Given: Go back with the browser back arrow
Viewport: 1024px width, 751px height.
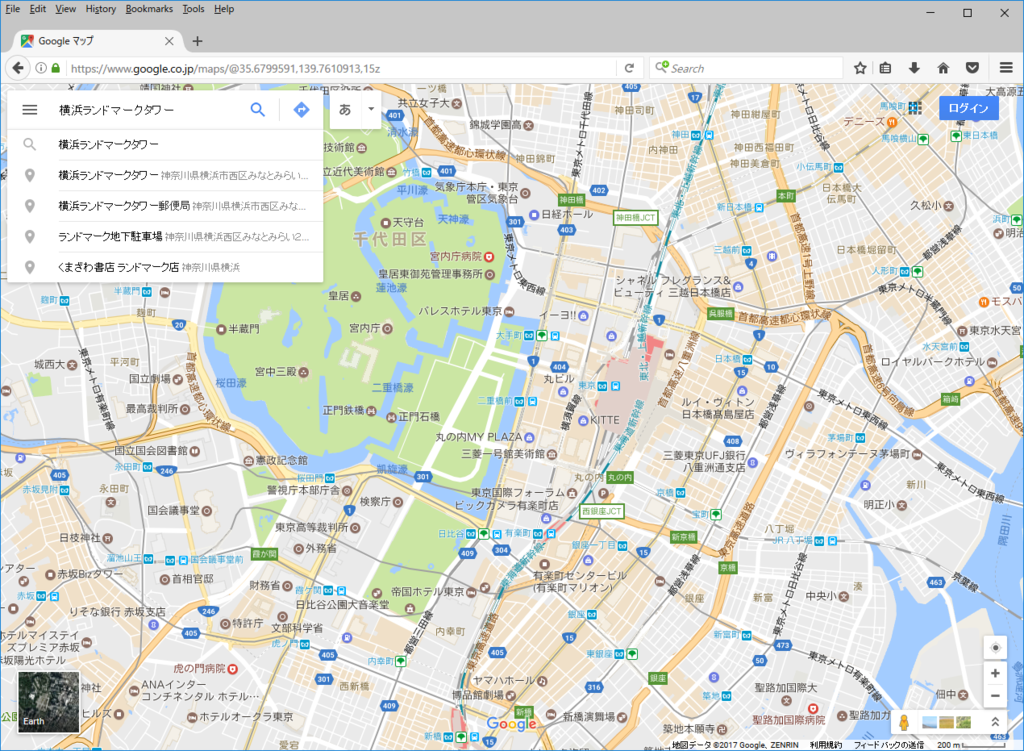Looking at the screenshot, I should 18,68.
